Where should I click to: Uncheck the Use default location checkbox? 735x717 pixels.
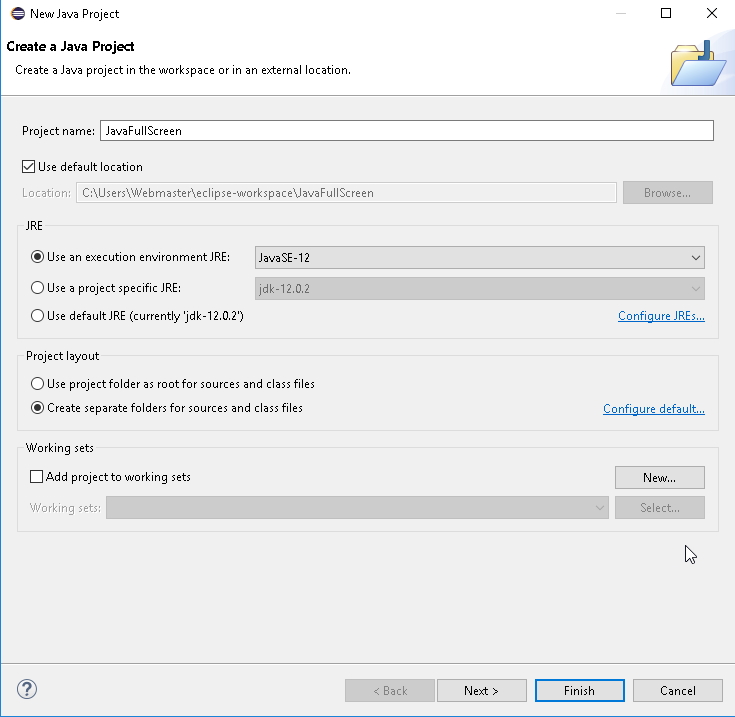point(28,167)
